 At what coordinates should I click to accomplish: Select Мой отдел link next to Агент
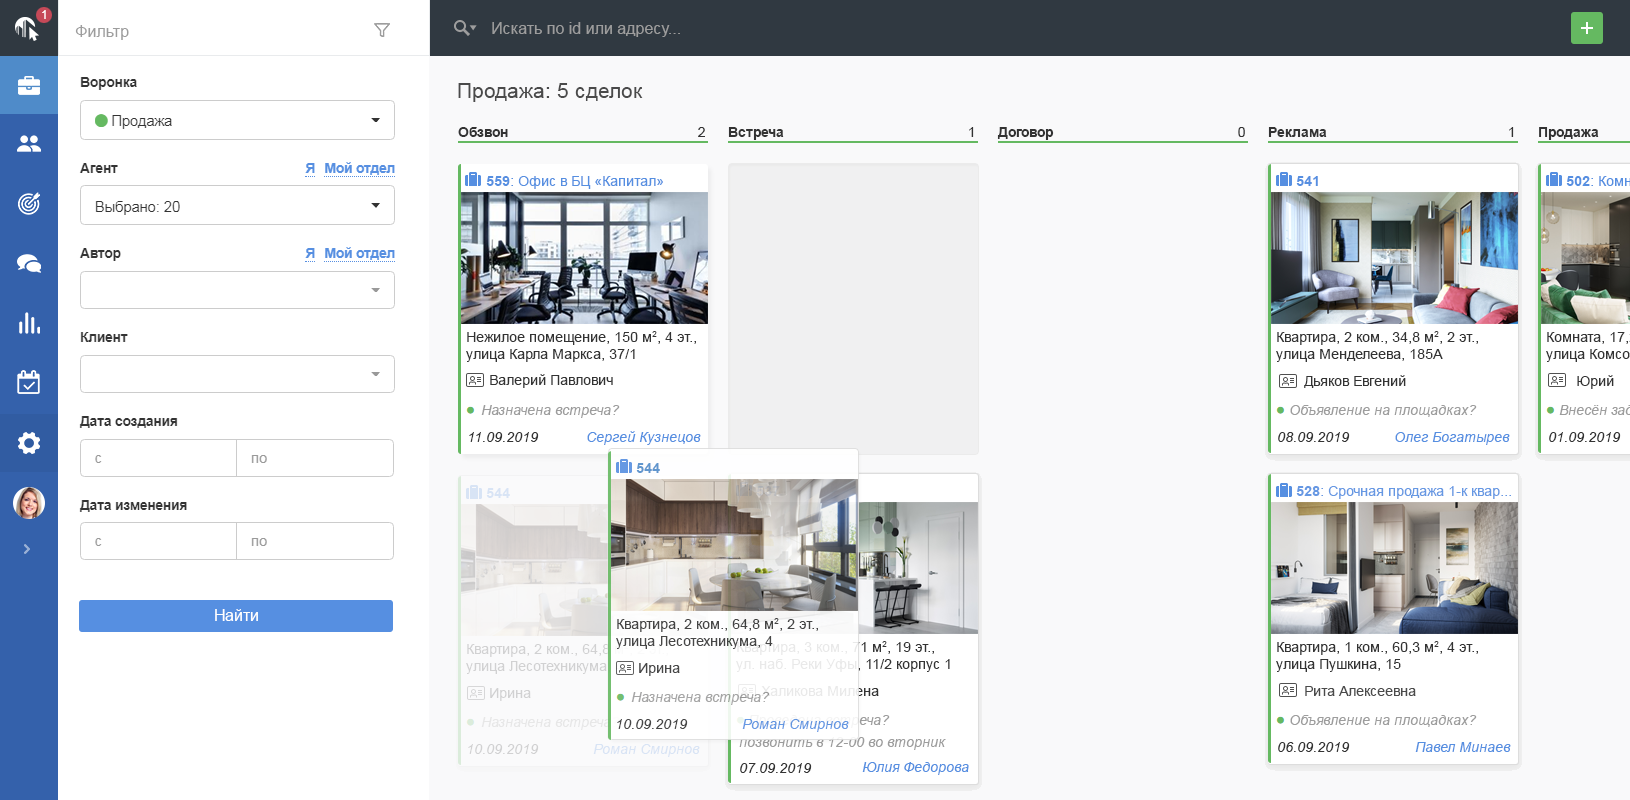pyautogui.click(x=359, y=168)
